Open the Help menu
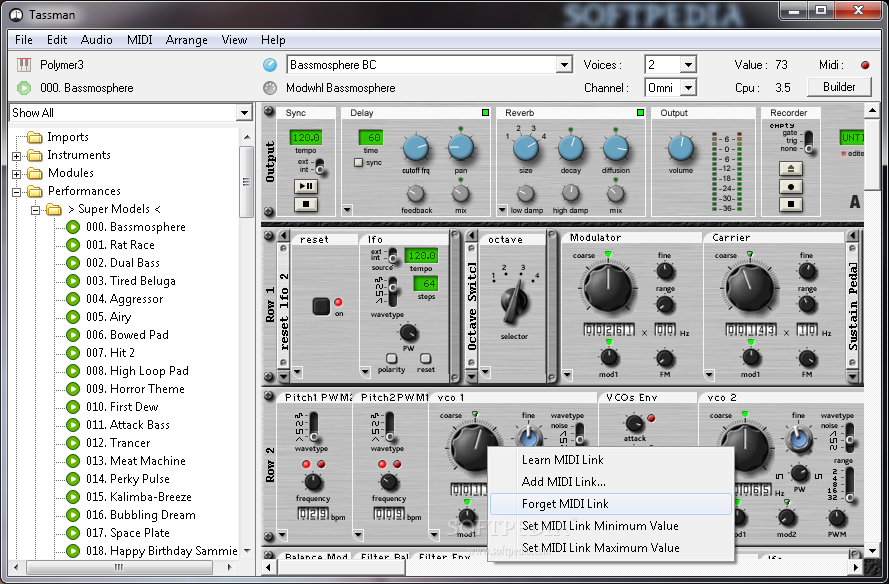This screenshot has height=584, width=889. point(273,40)
